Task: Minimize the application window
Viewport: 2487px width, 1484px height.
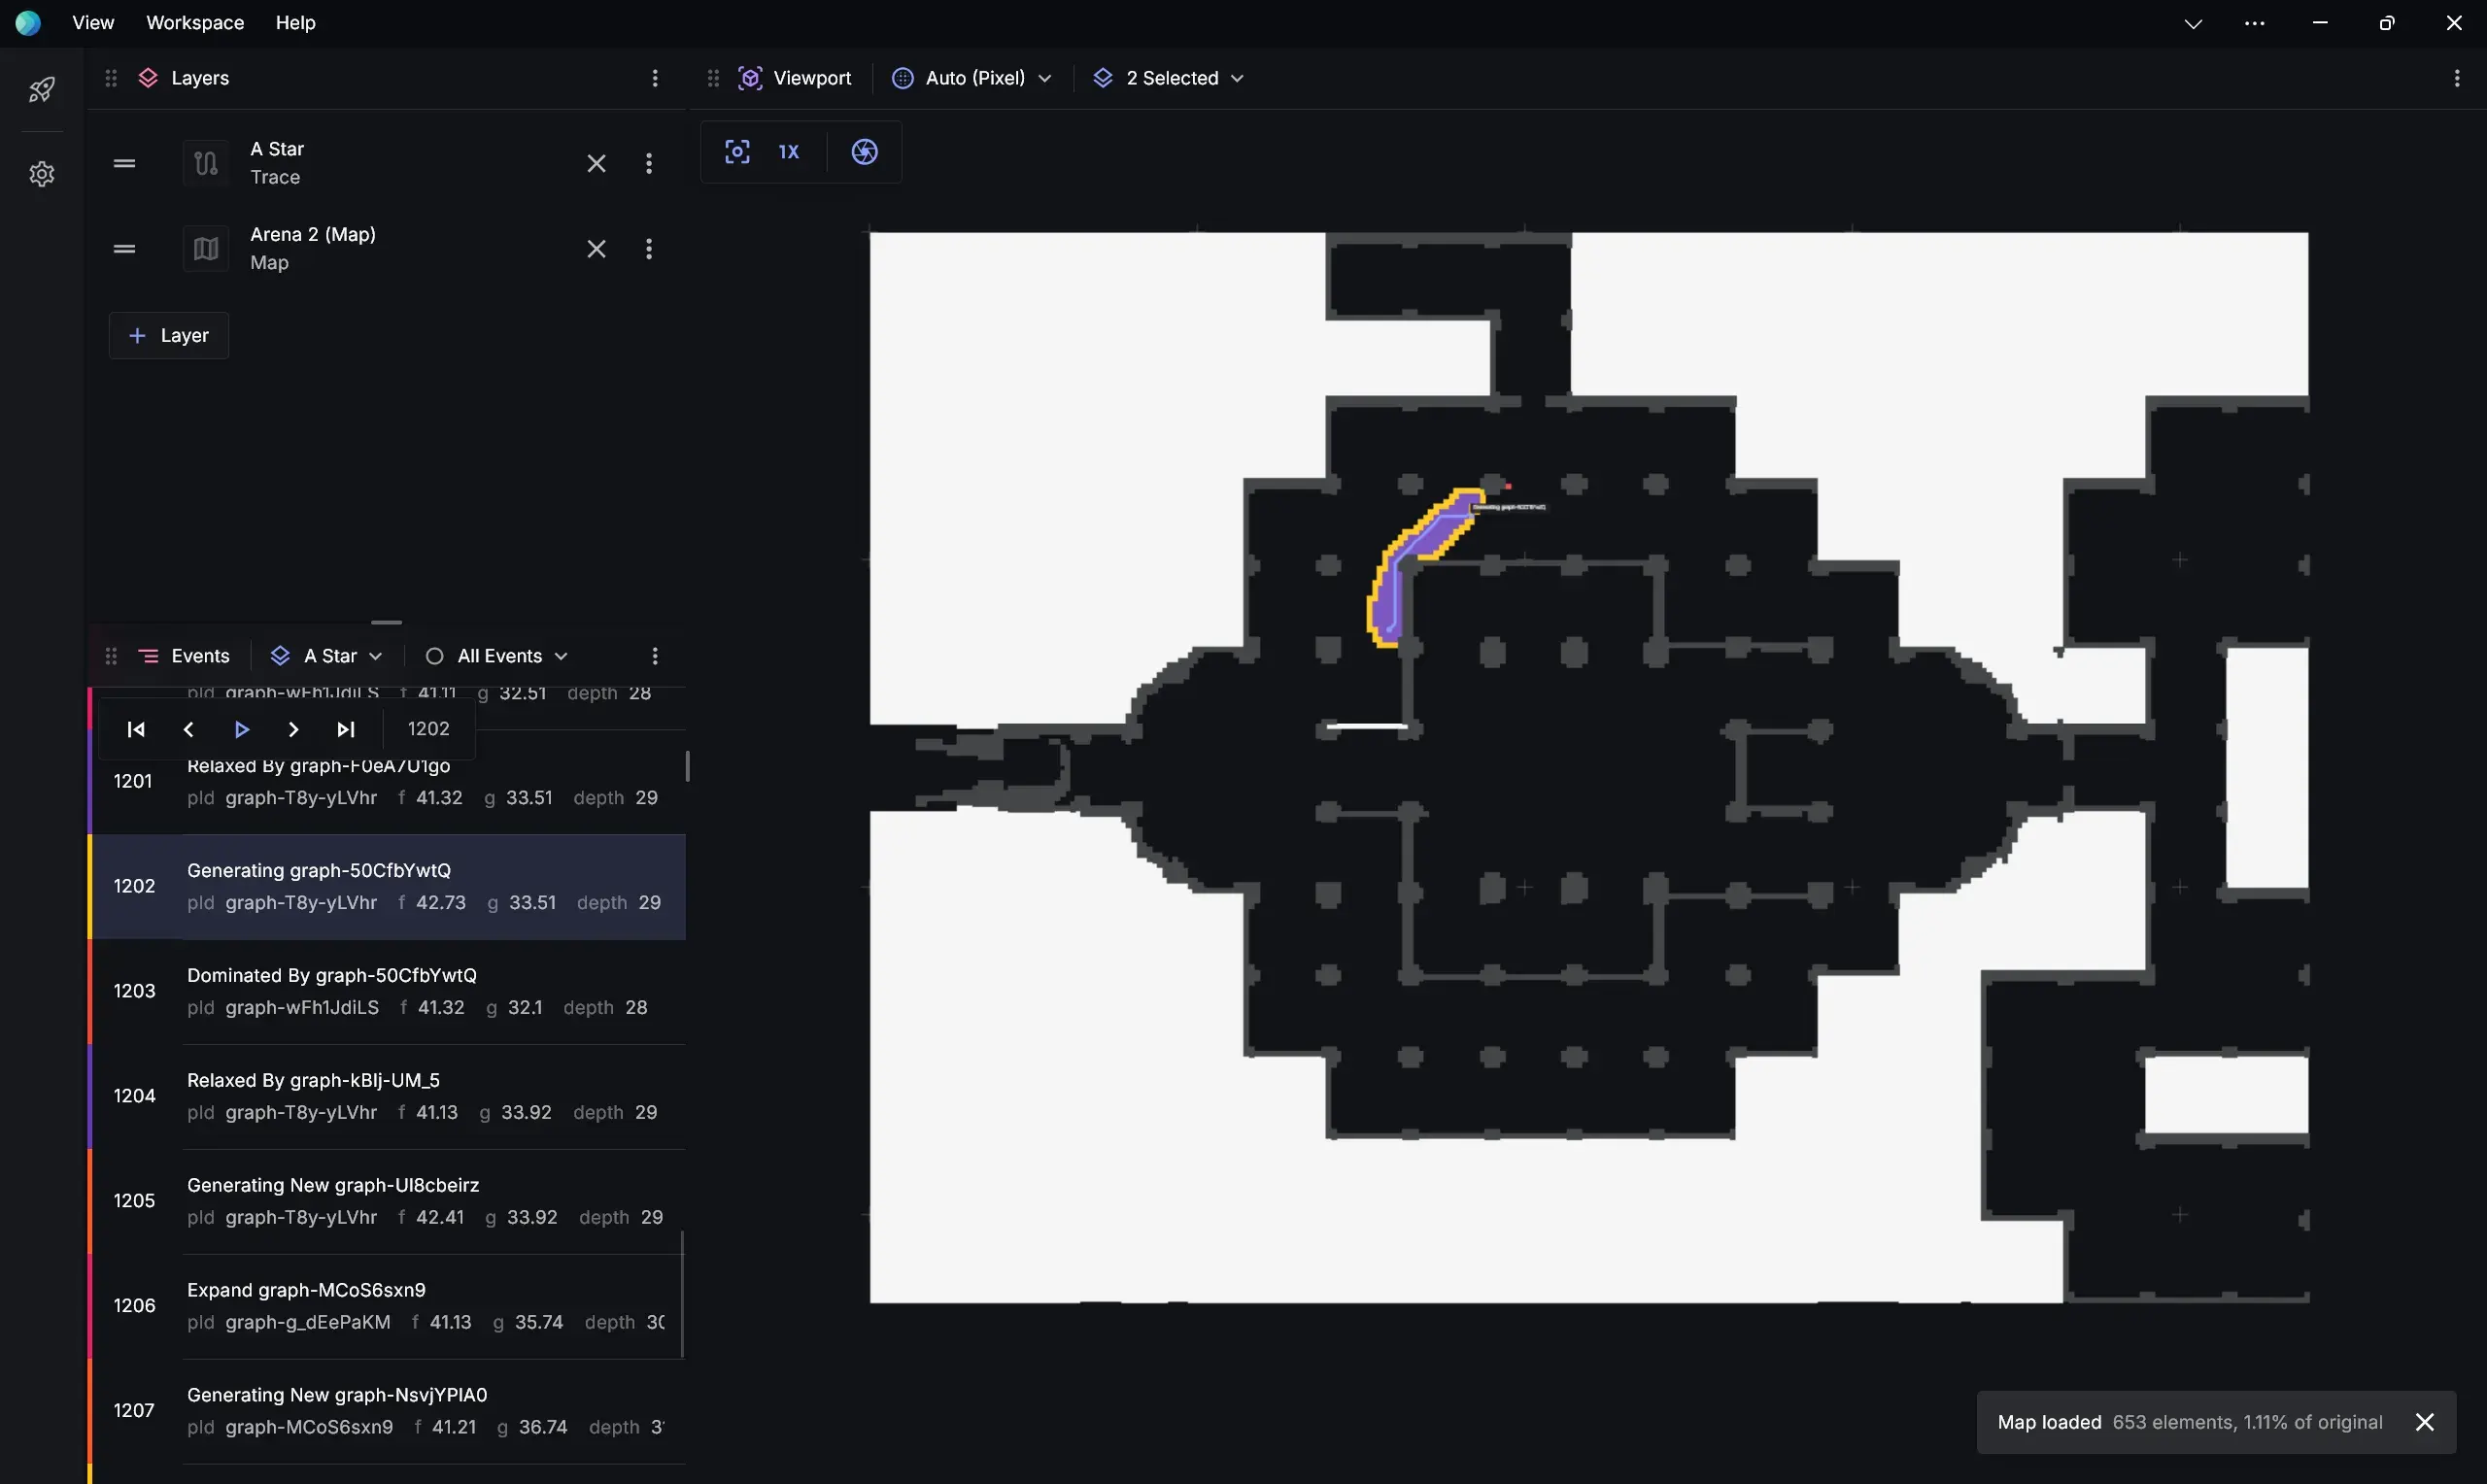Action: point(2320,23)
